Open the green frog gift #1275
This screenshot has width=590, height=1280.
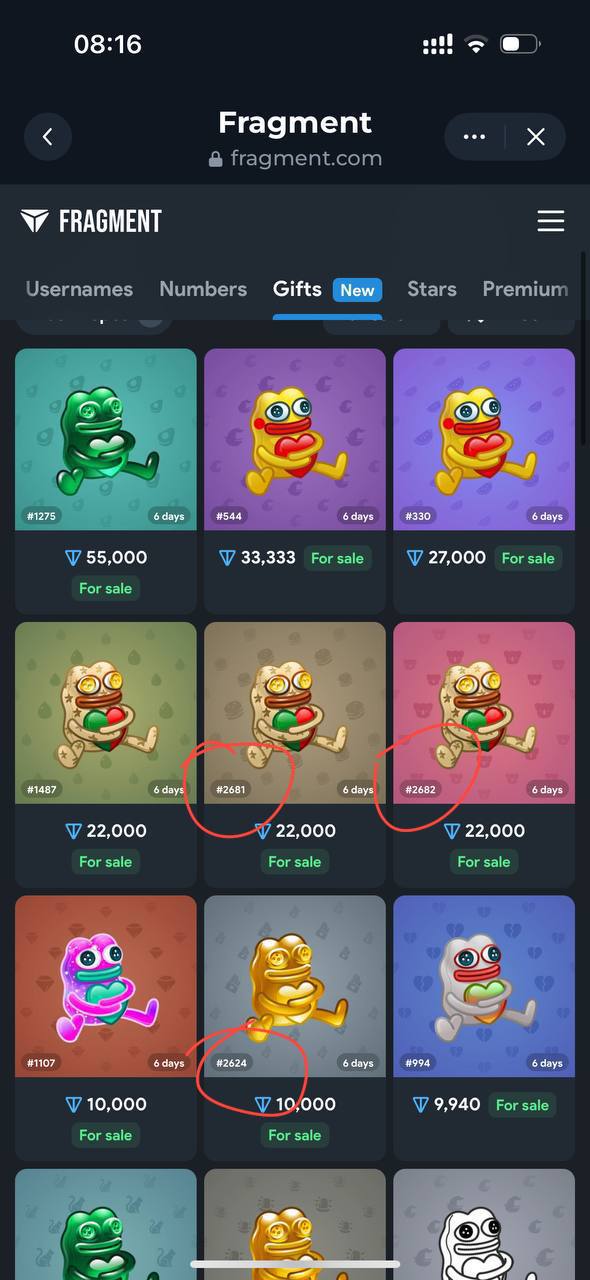[106, 439]
